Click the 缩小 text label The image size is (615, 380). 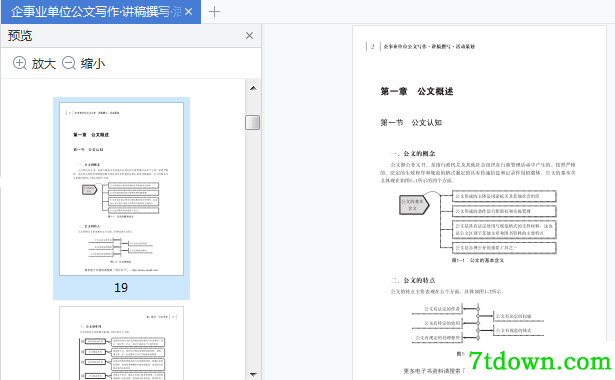(93, 64)
